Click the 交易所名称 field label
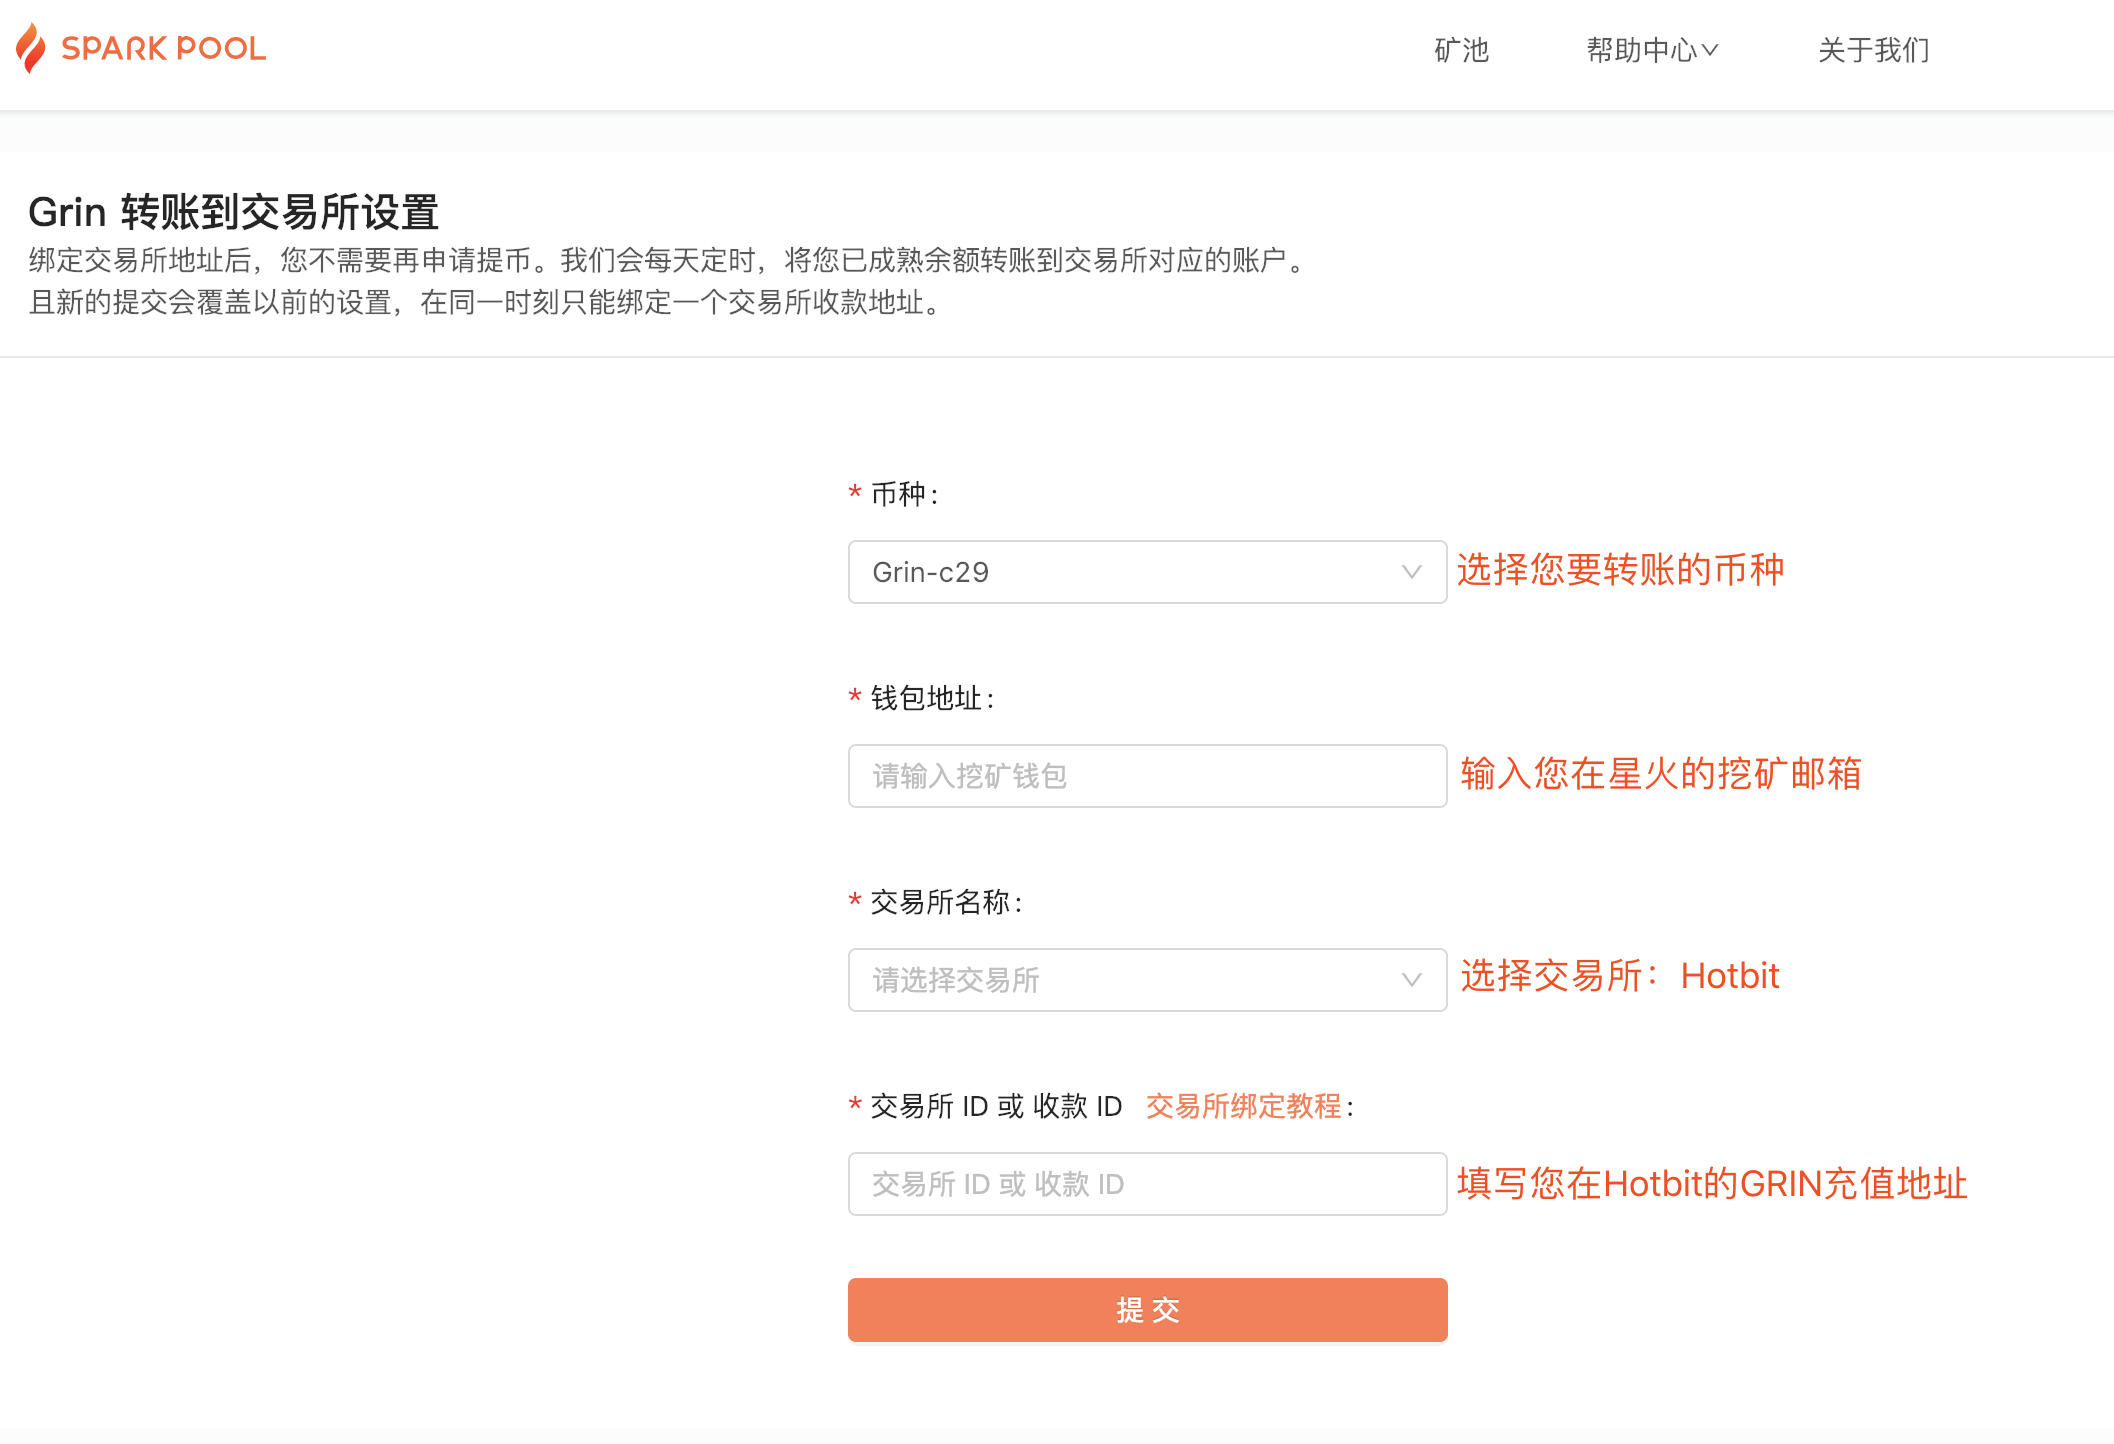The width and height of the screenshot is (2114, 1444). 946,902
